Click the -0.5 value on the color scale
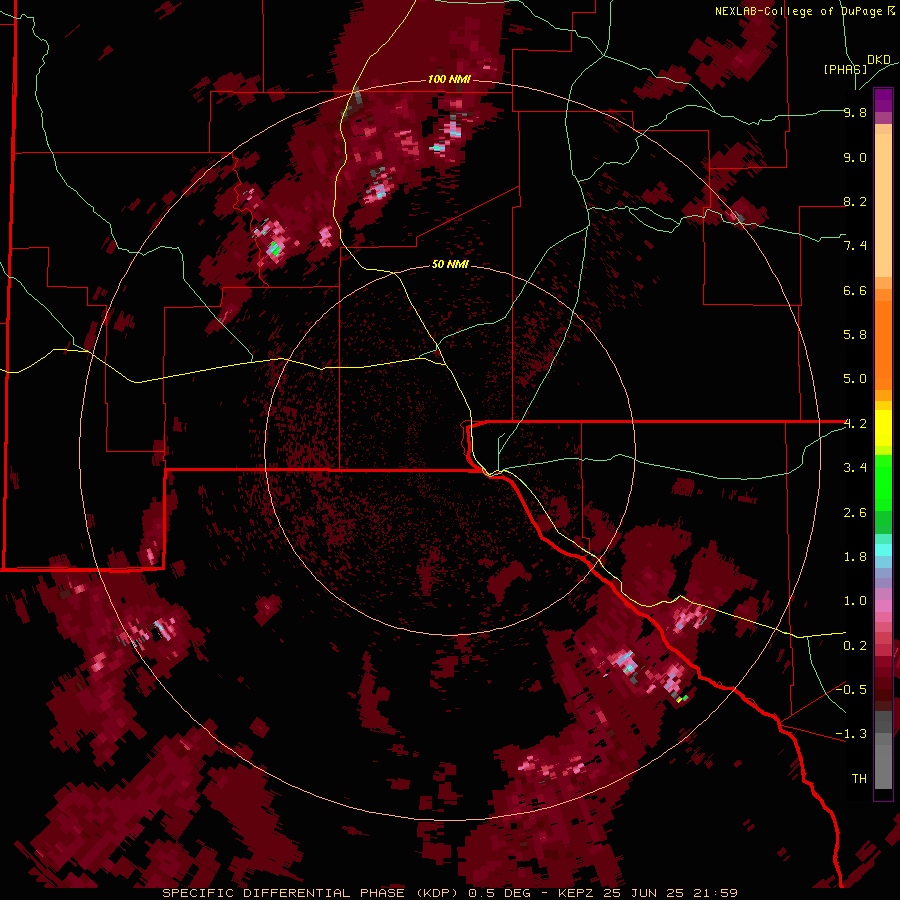 (x=851, y=690)
